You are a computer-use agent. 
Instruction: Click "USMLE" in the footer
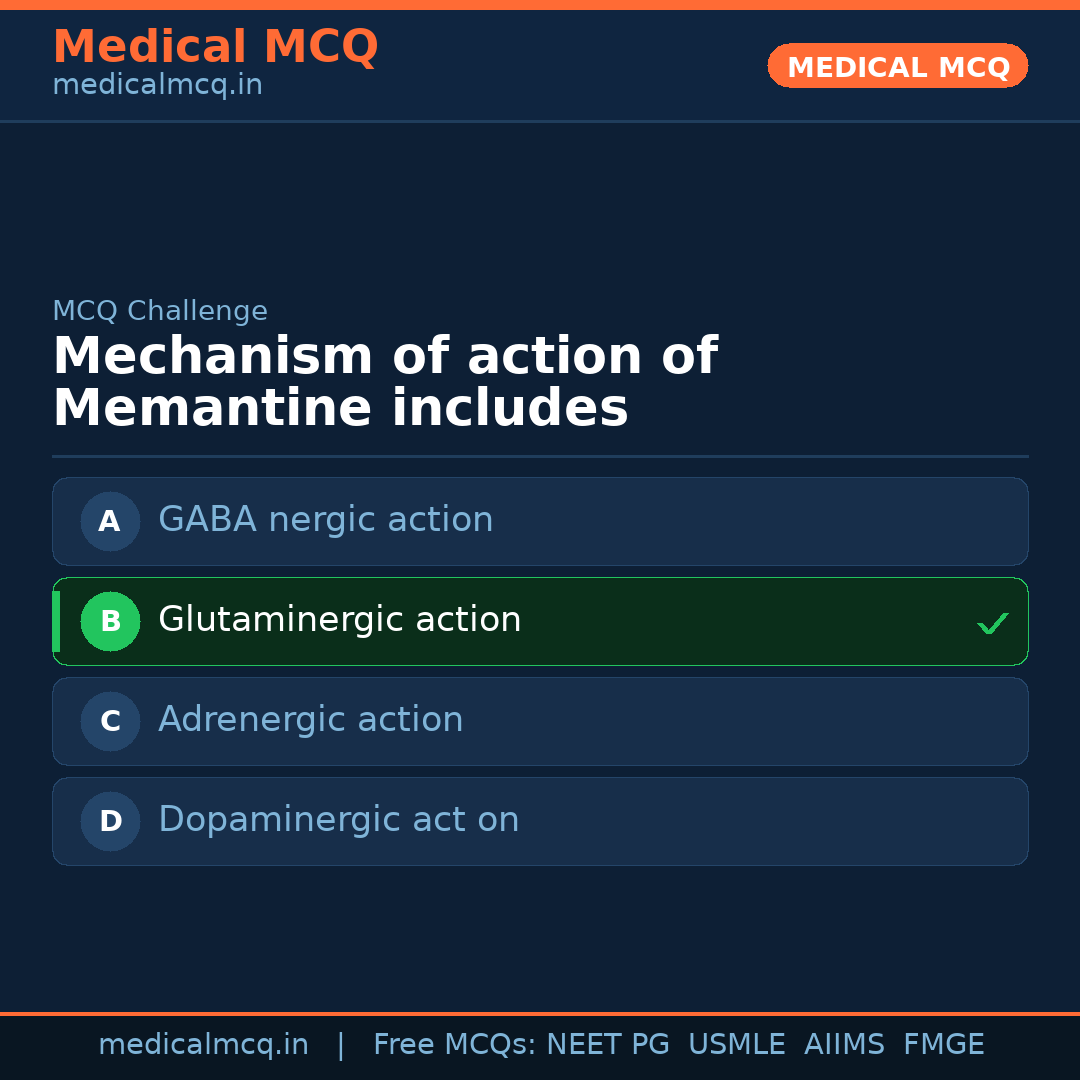pyautogui.click(x=736, y=1045)
